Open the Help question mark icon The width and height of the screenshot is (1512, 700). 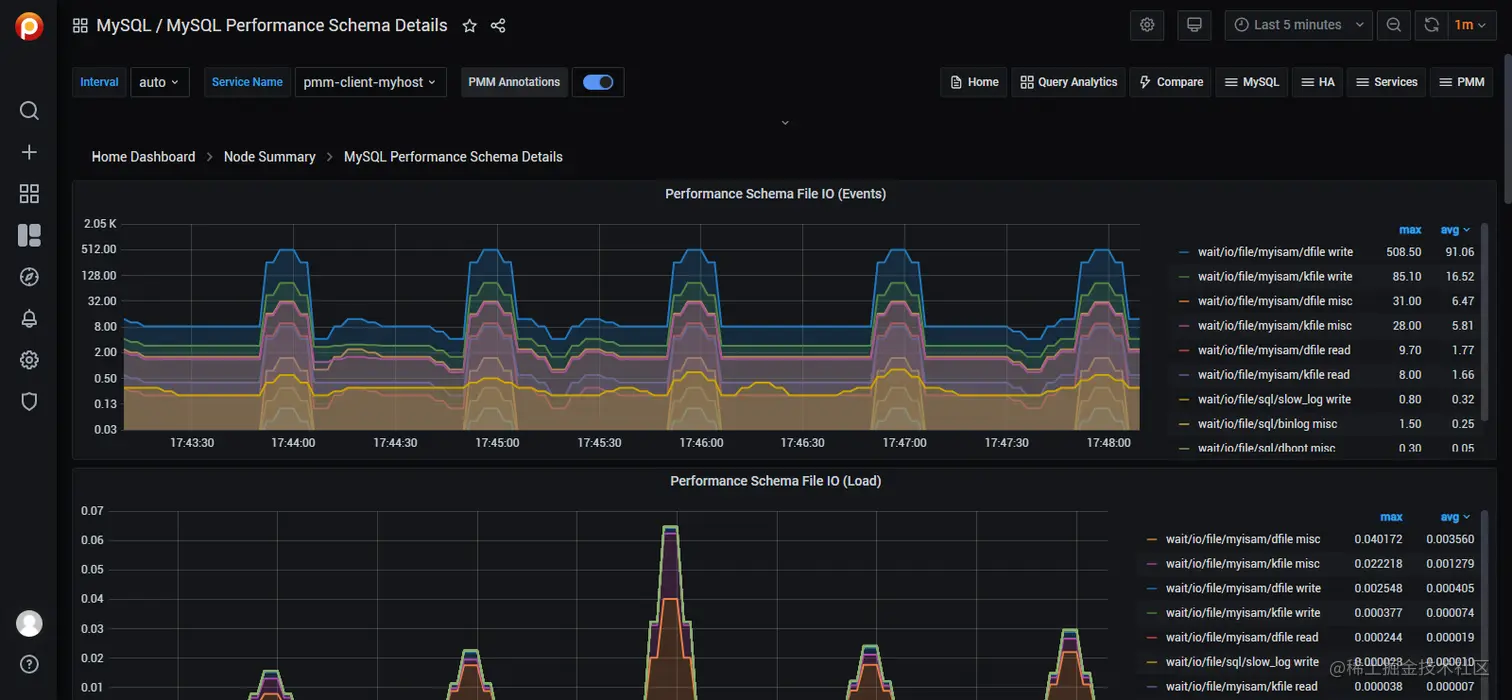29,664
